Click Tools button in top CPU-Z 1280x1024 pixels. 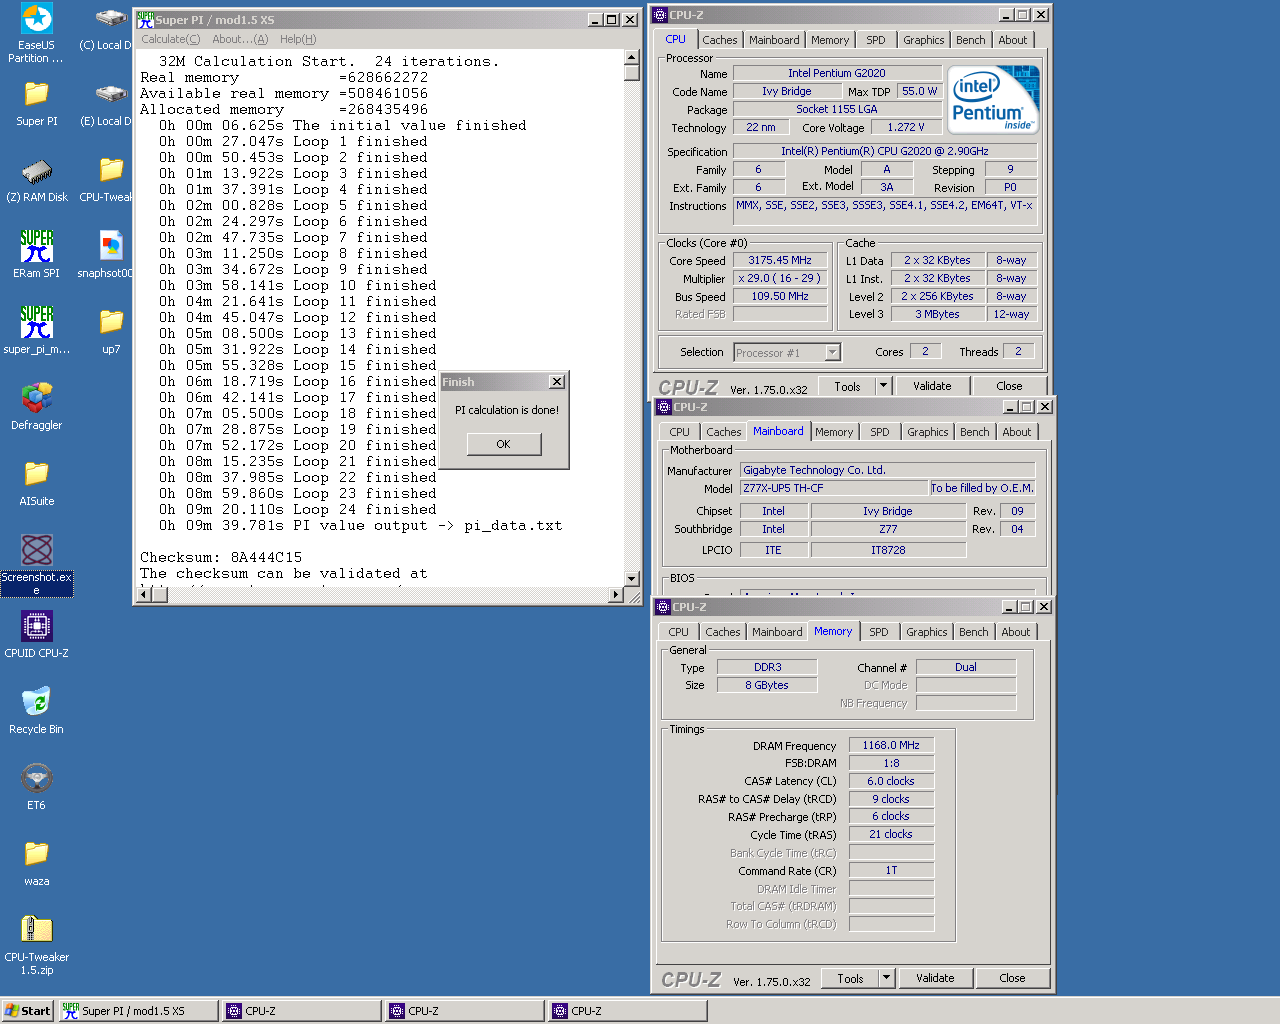tap(847, 386)
